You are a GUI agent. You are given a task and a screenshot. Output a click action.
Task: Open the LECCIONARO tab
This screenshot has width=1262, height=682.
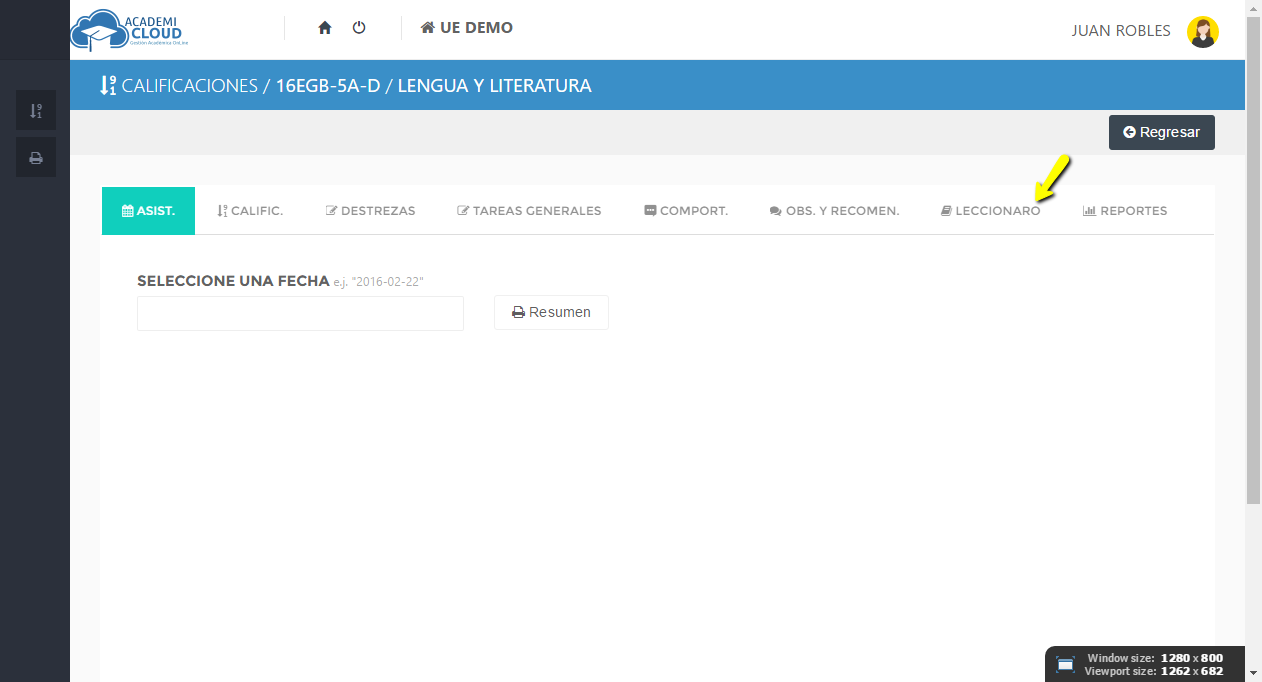coord(990,211)
